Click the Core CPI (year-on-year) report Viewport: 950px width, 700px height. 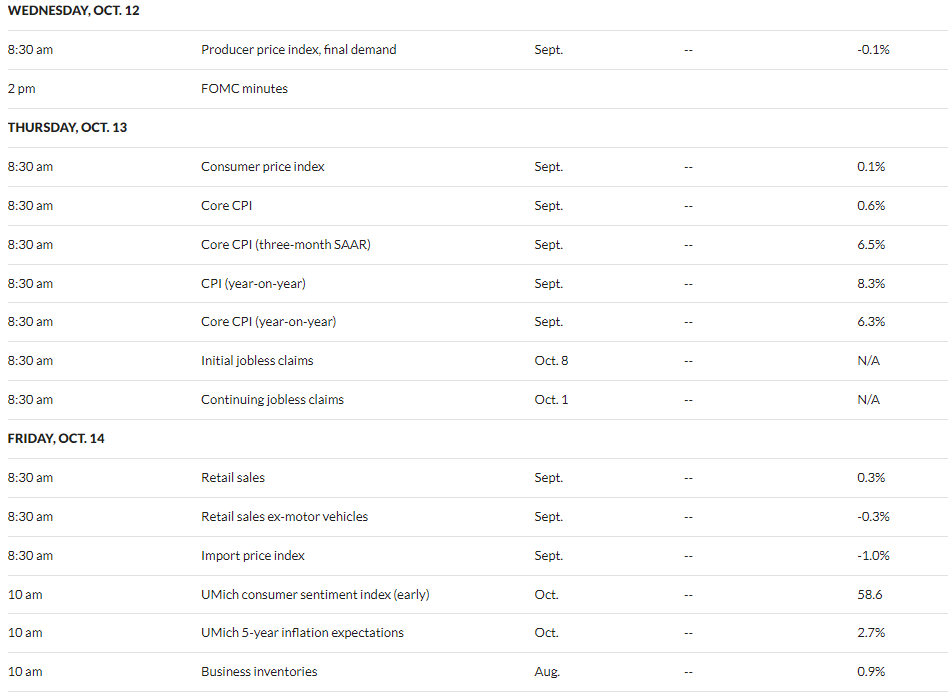click(268, 321)
